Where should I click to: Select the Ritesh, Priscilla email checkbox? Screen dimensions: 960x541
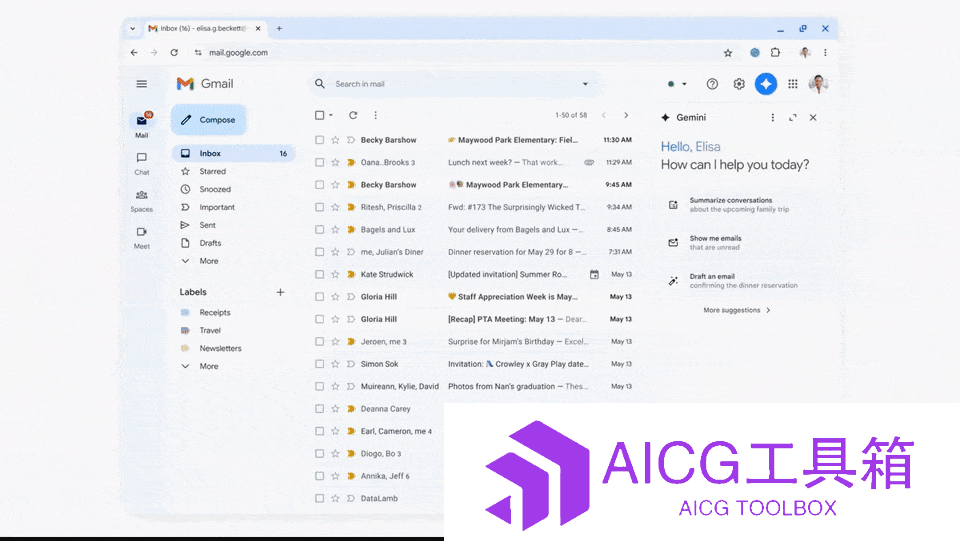[320, 207]
